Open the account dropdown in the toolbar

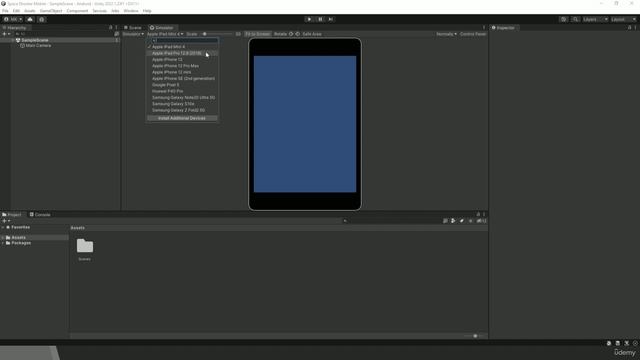tap(13, 19)
